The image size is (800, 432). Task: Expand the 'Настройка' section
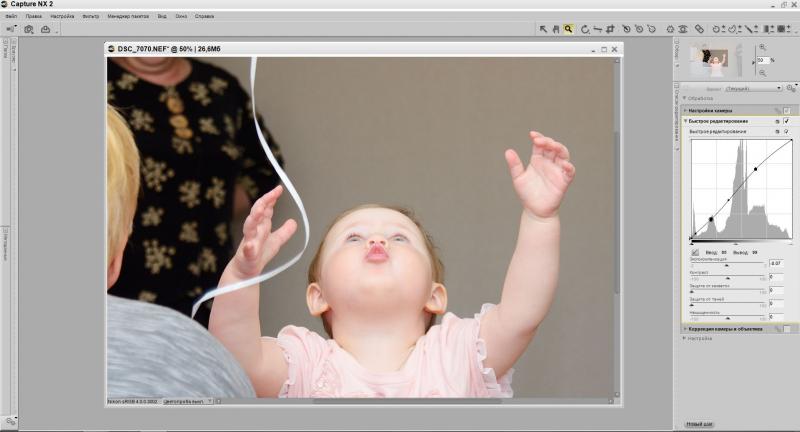[685, 338]
